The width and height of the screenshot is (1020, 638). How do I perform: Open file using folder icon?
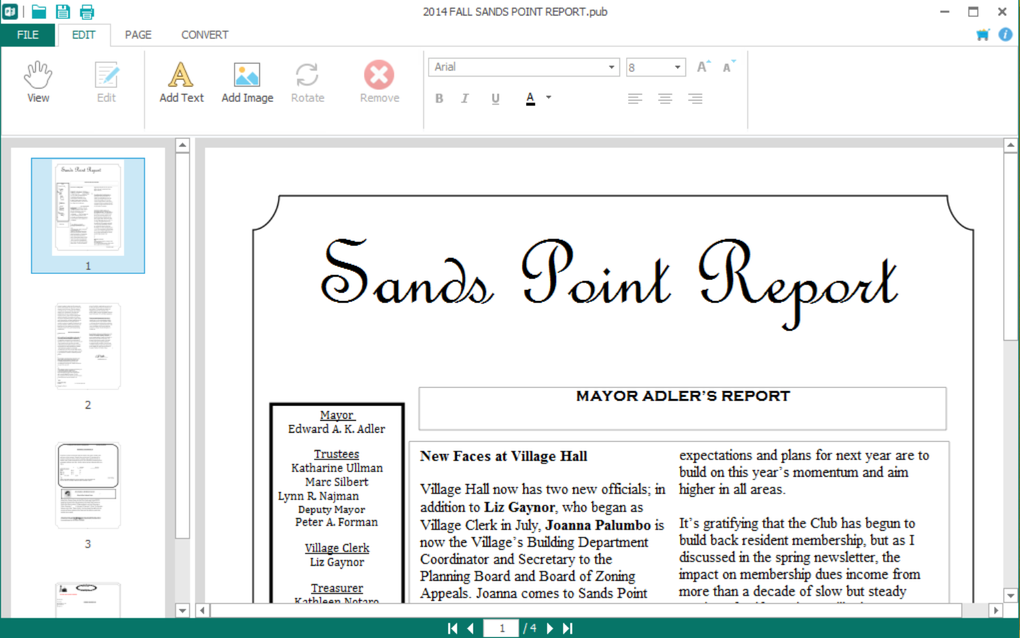tap(39, 11)
